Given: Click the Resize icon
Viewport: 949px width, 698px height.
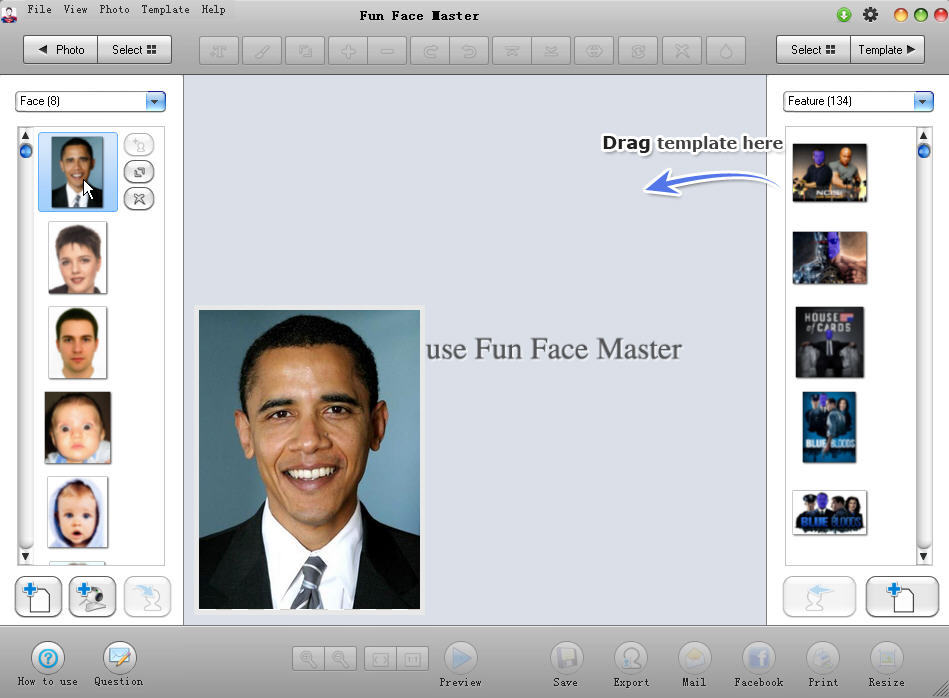Looking at the screenshot, I should 886,659.
